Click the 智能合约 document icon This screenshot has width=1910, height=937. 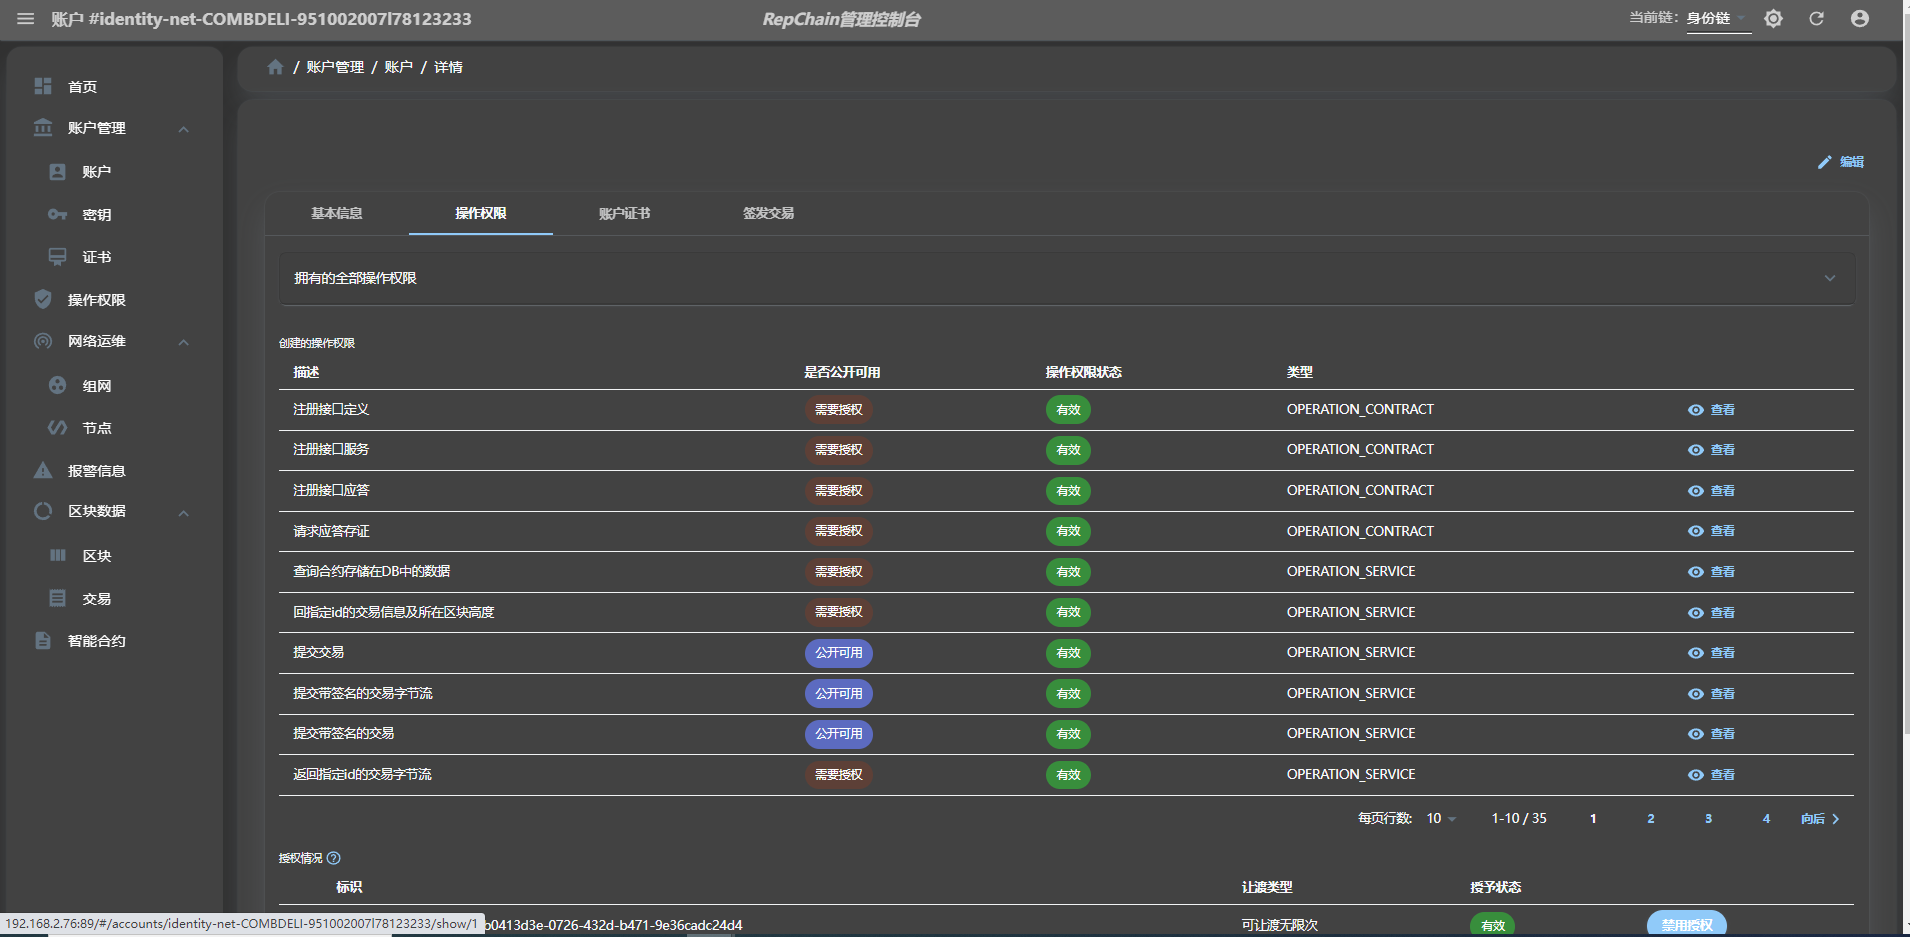pyautogui.click(x=43, y=640)
